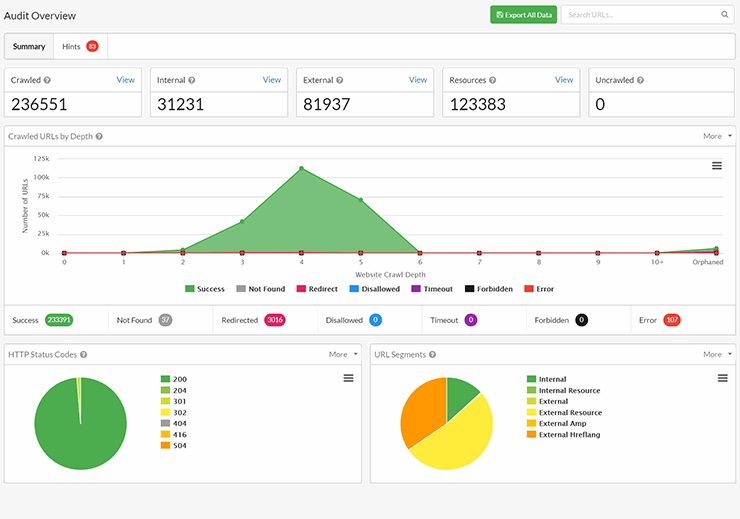
Task: Toggle the Error legend series
Action: [539, 289]
